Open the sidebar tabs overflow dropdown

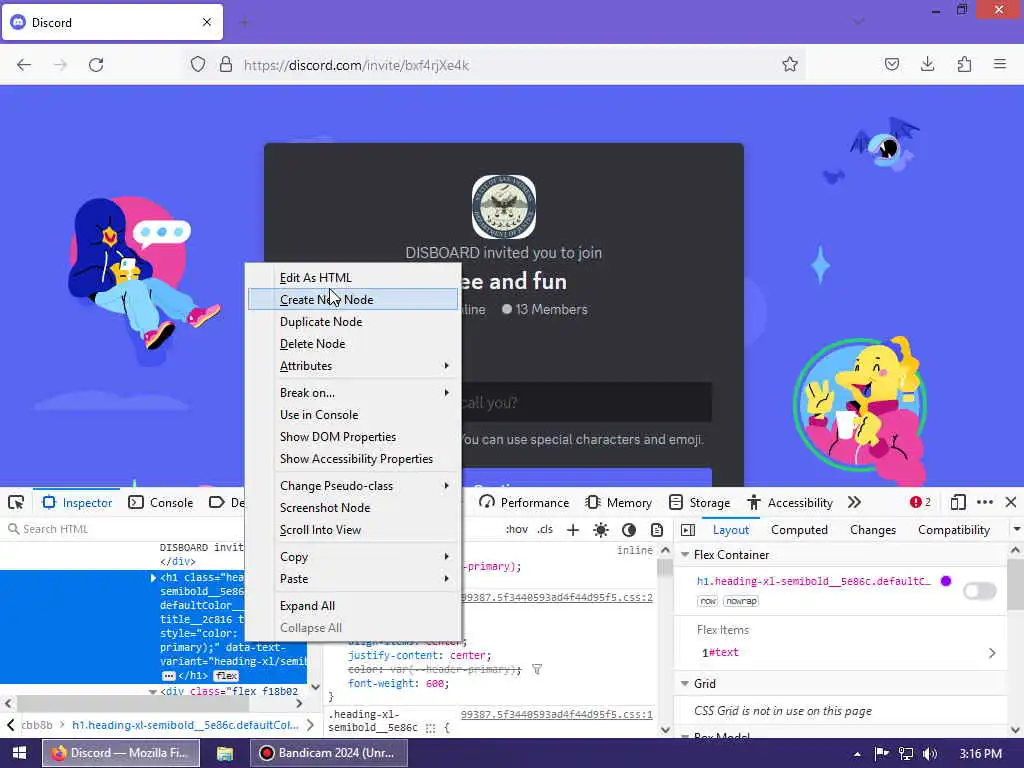(x=1016, y=530)
